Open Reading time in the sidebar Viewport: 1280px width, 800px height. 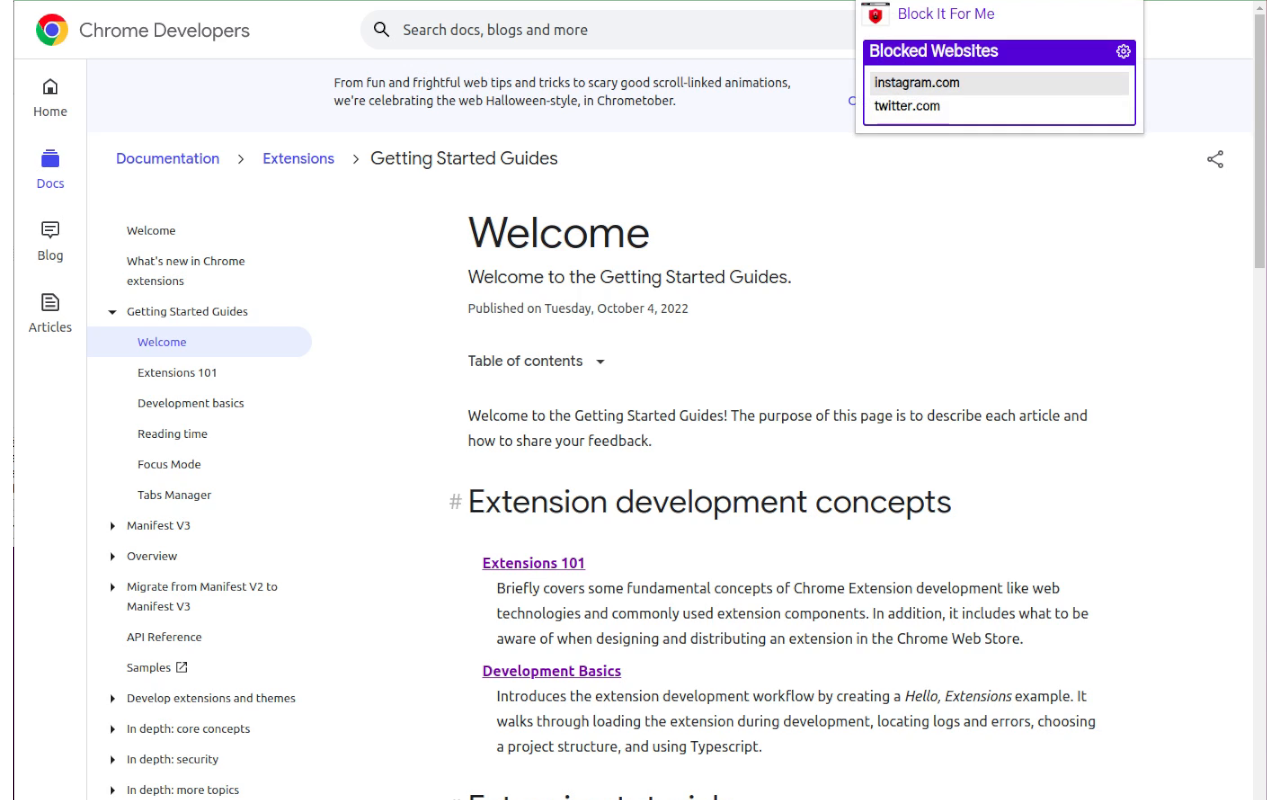[x=173, y=434]
